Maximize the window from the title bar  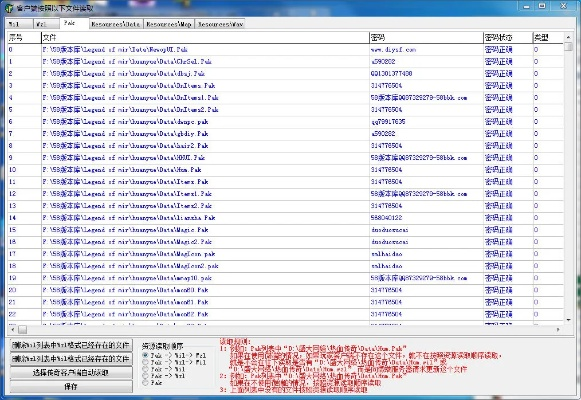tap(542, 6)
